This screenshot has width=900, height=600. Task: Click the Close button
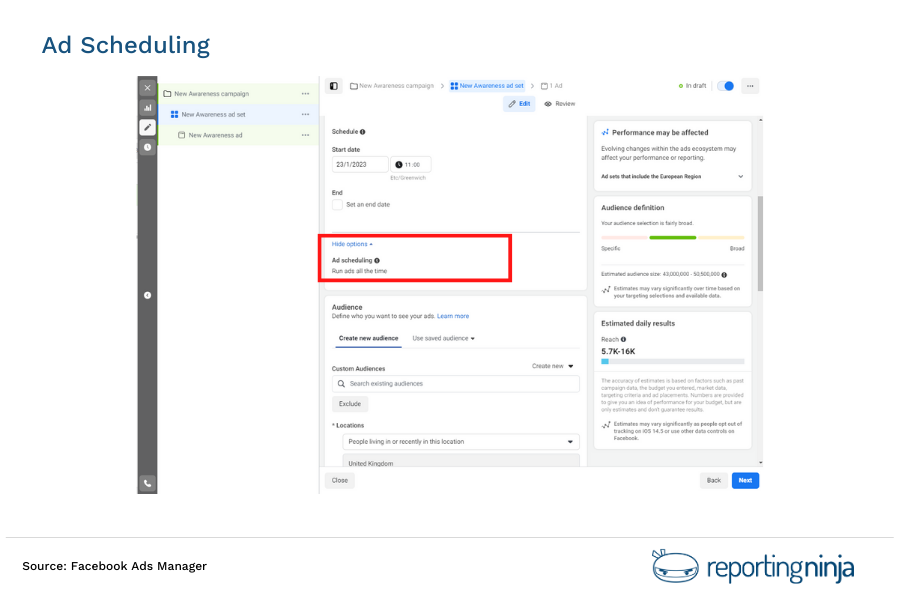coord(340,481)
